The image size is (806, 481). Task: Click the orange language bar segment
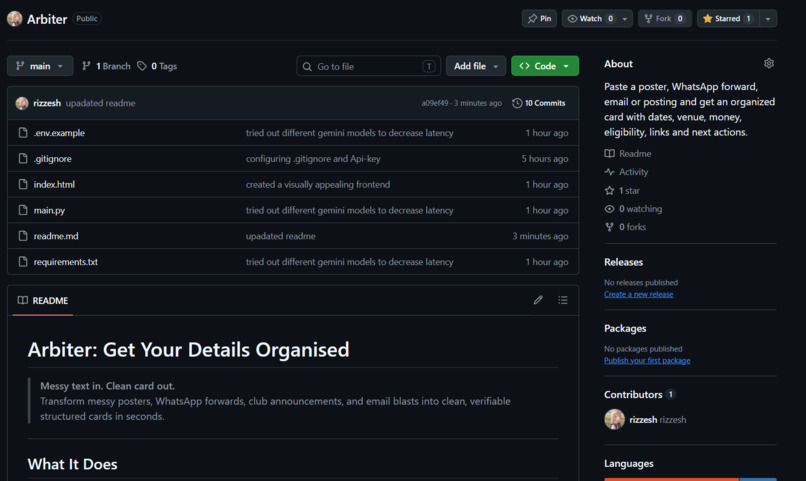(x=671, y=479)
